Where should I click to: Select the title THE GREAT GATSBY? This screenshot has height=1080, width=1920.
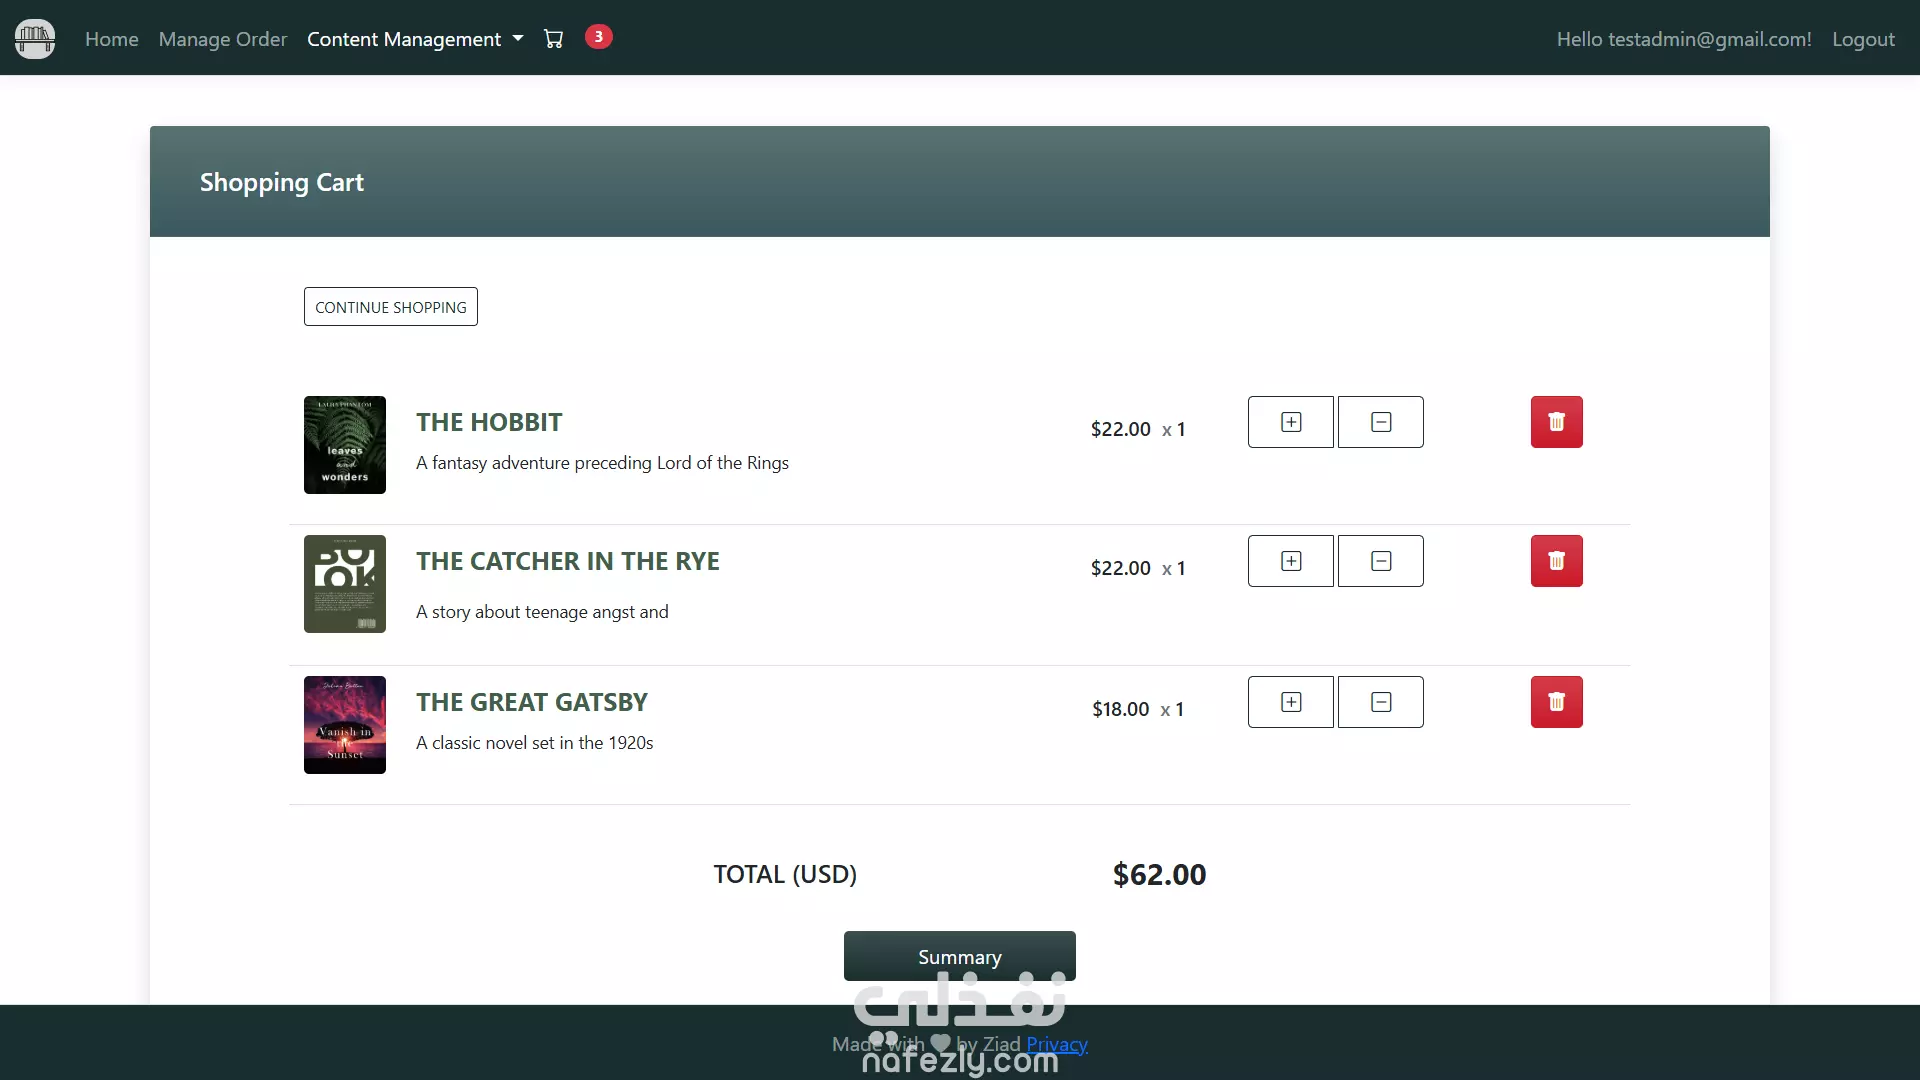(532, 702)
